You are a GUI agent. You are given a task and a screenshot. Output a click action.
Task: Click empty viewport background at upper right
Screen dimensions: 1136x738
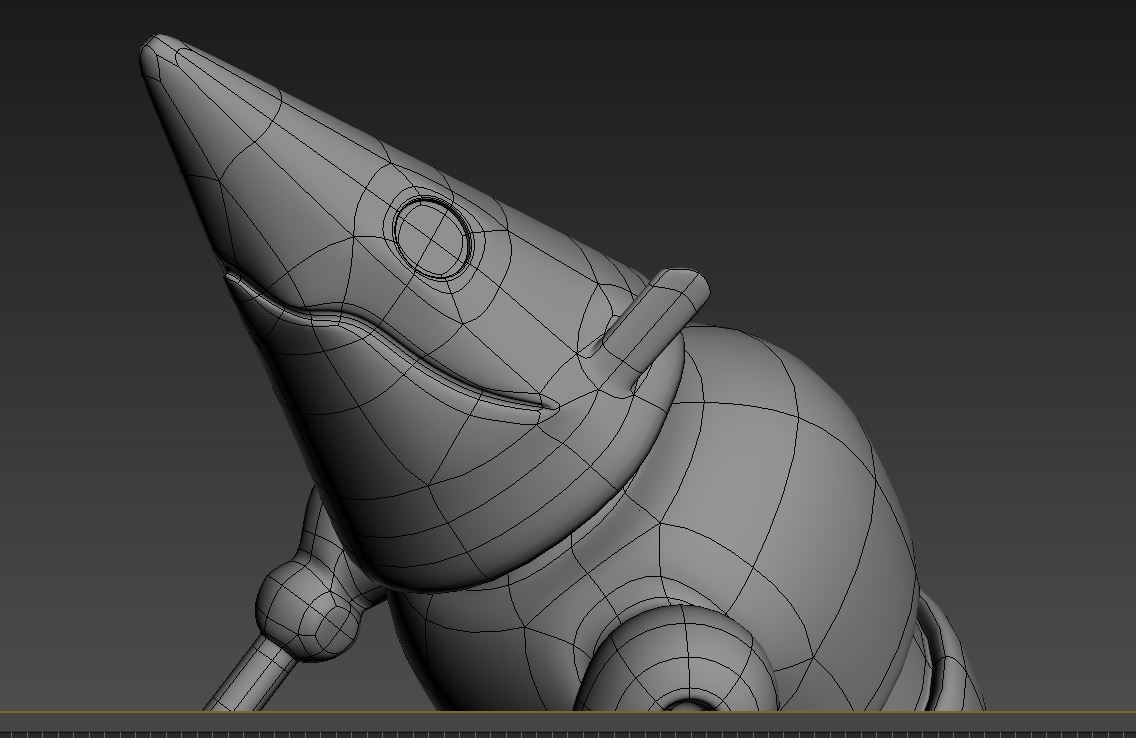click(950, 120)
